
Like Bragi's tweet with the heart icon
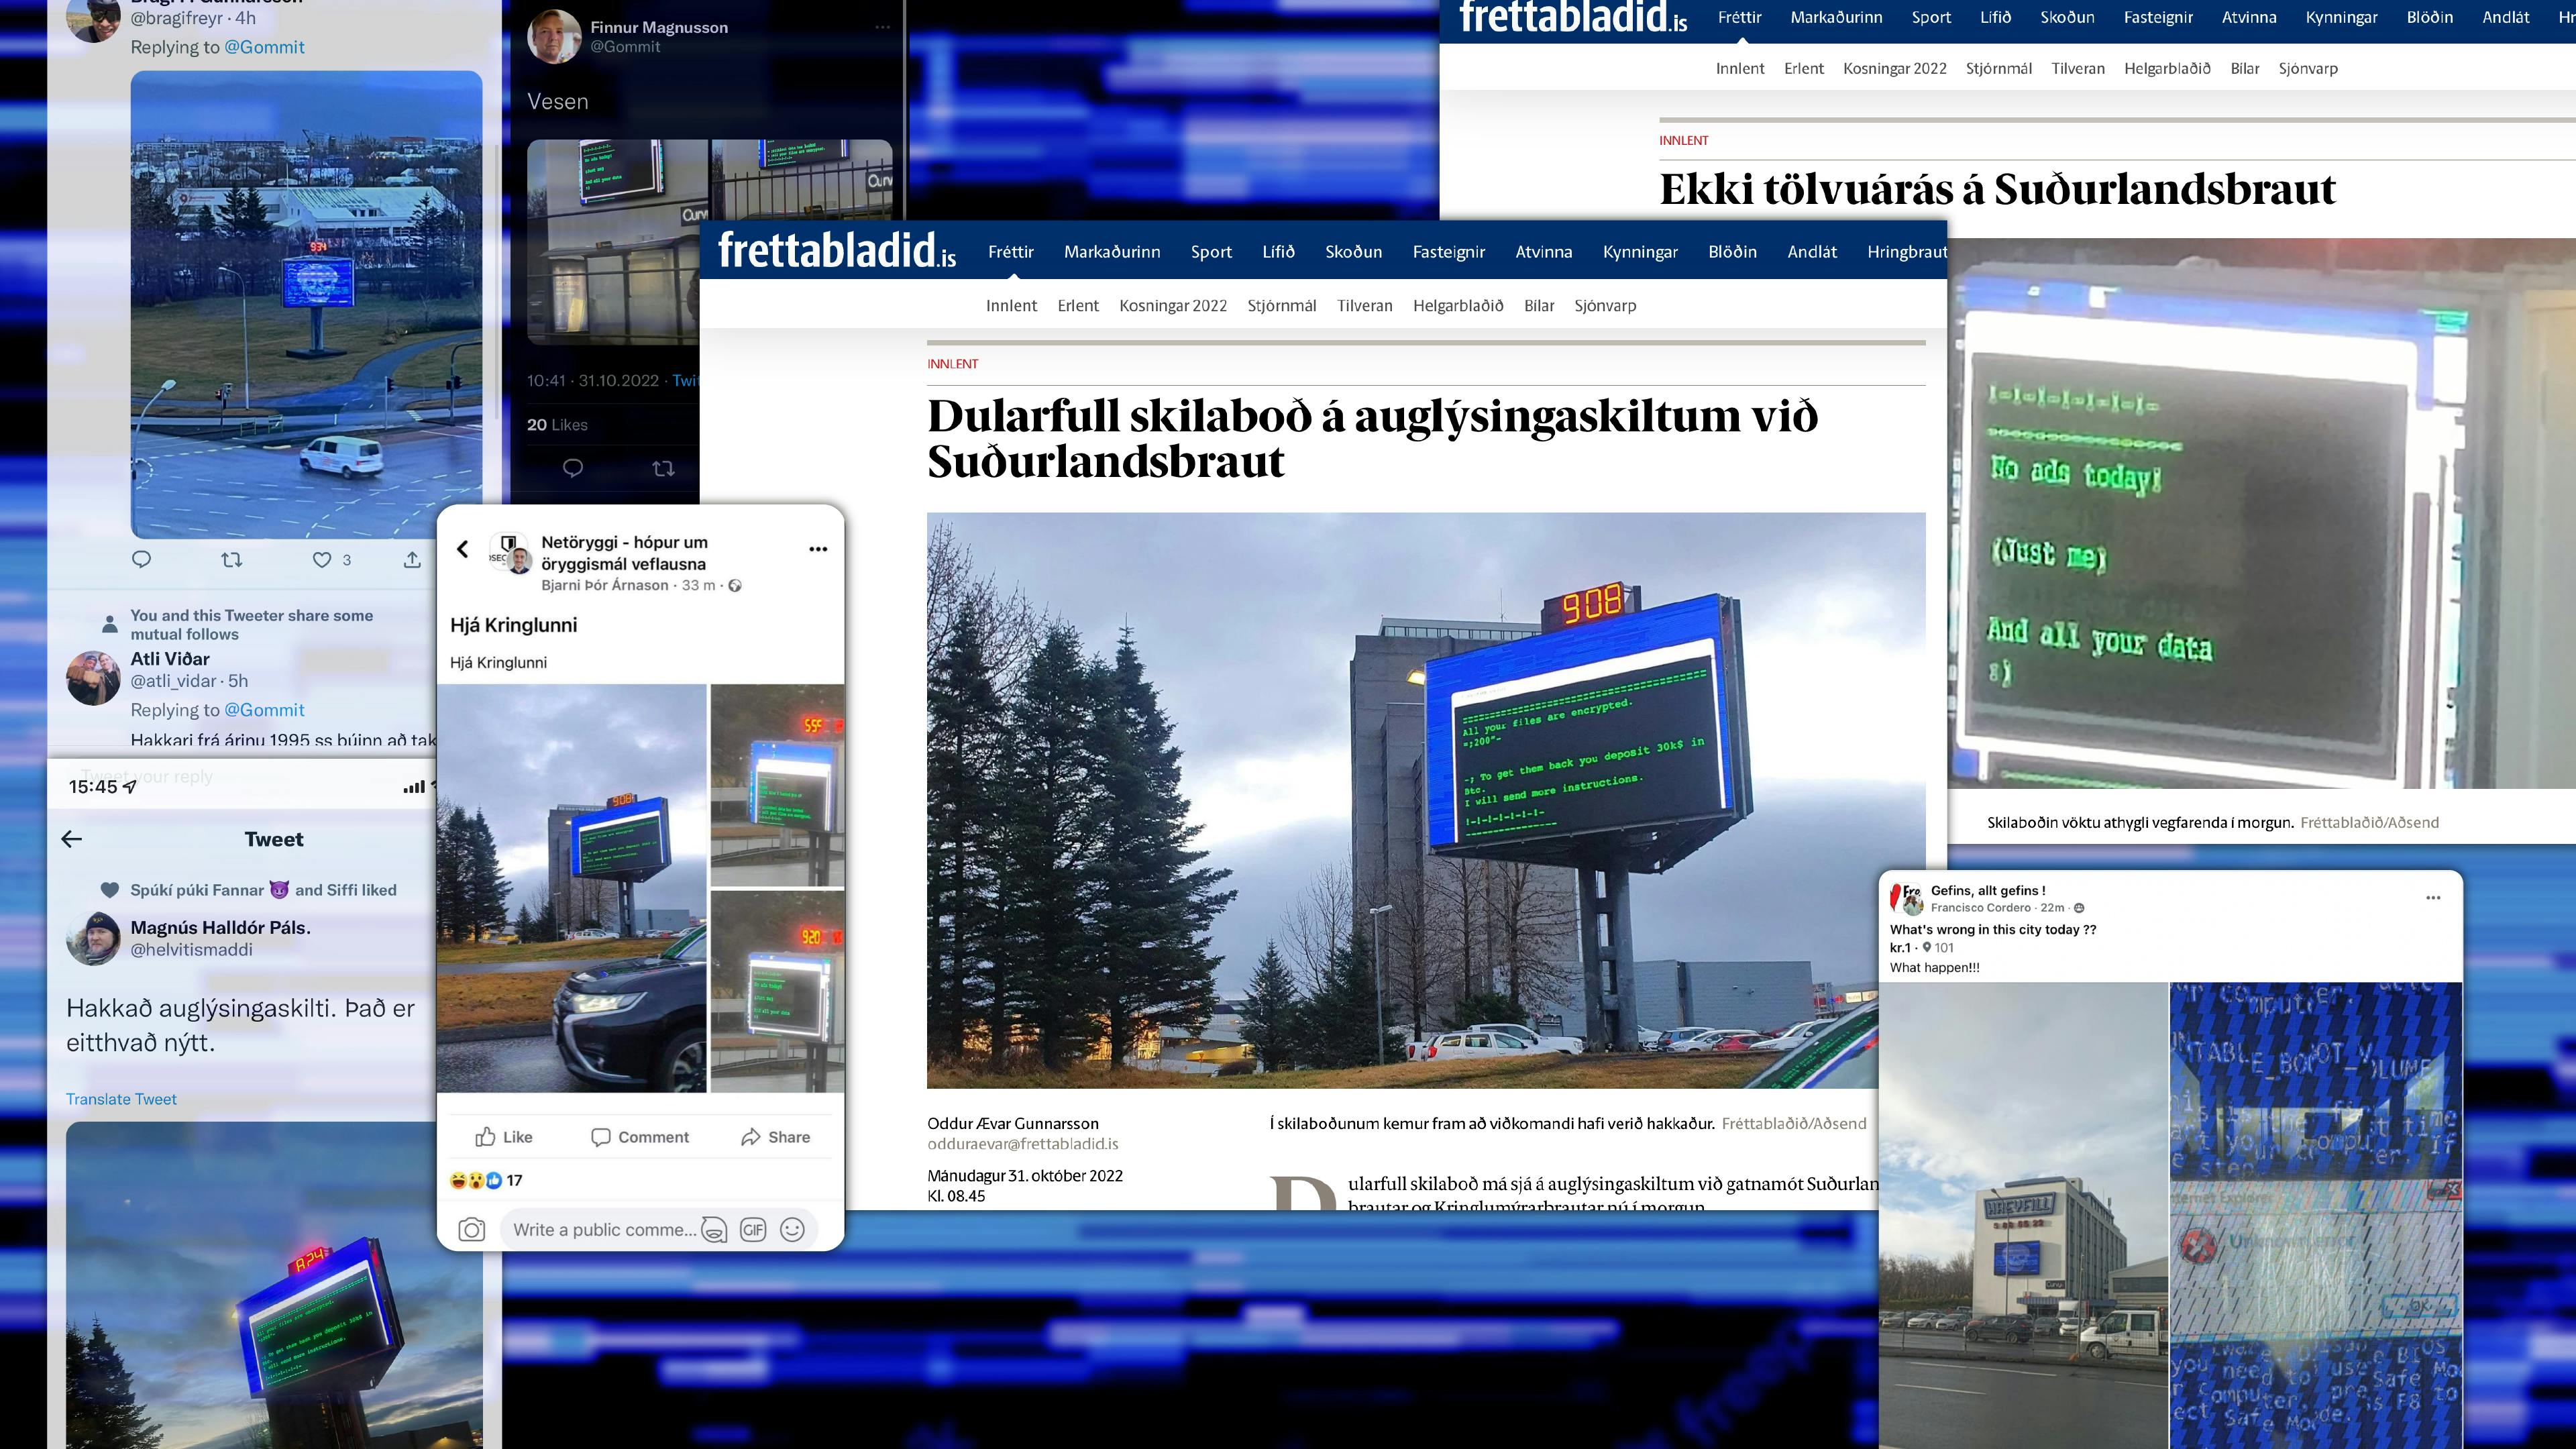322,559
